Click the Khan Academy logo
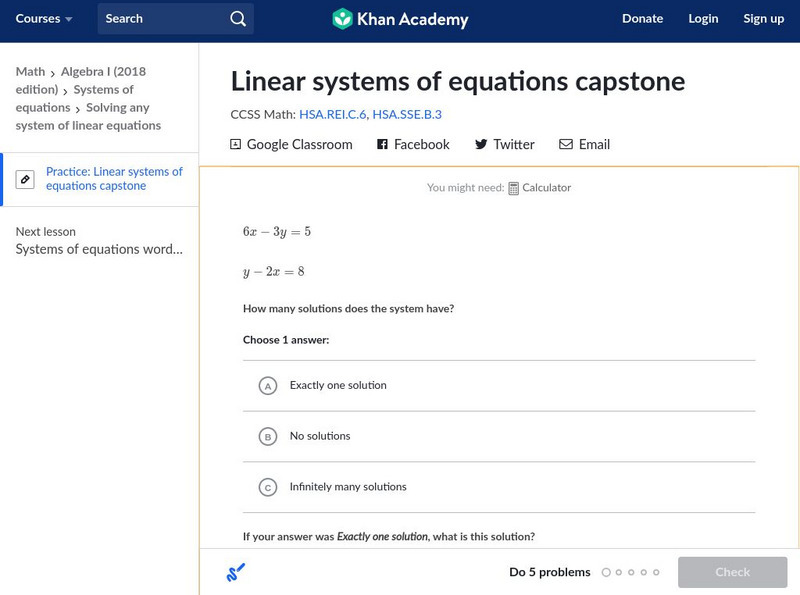Image resolution: width=800 pixels, height=595 pixels. (400, 19)
